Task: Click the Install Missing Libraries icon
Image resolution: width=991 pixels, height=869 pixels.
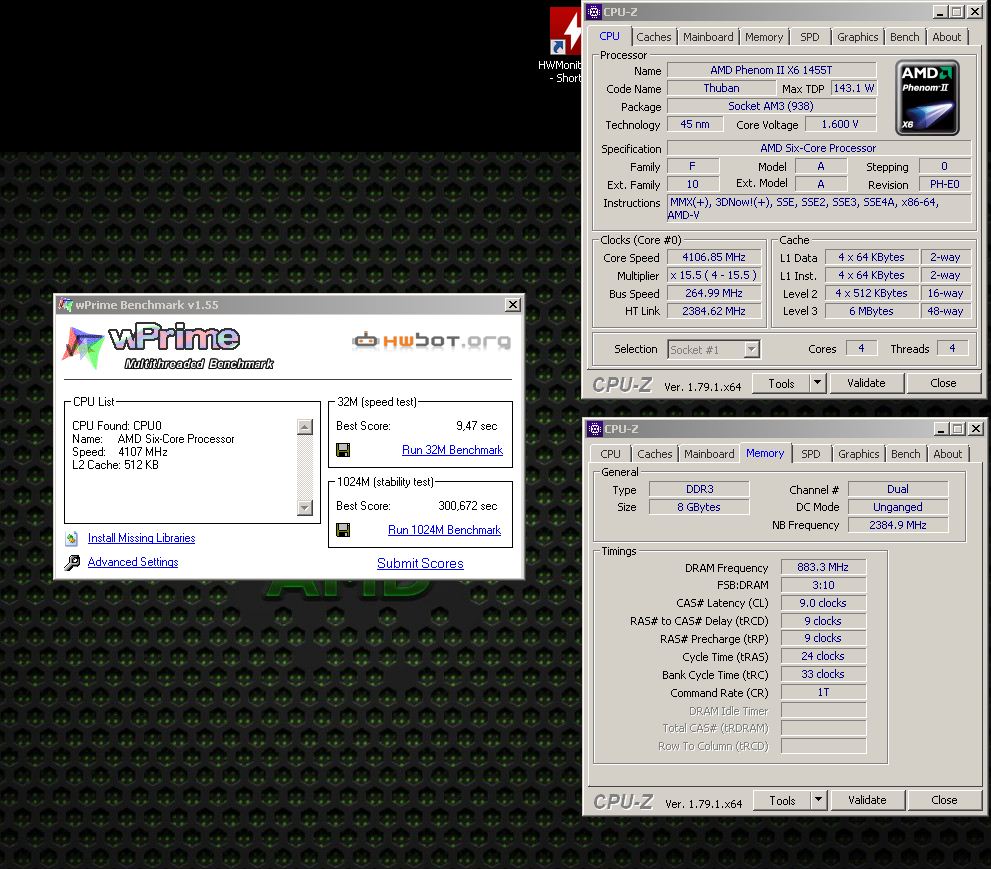Action: [72, 538]
